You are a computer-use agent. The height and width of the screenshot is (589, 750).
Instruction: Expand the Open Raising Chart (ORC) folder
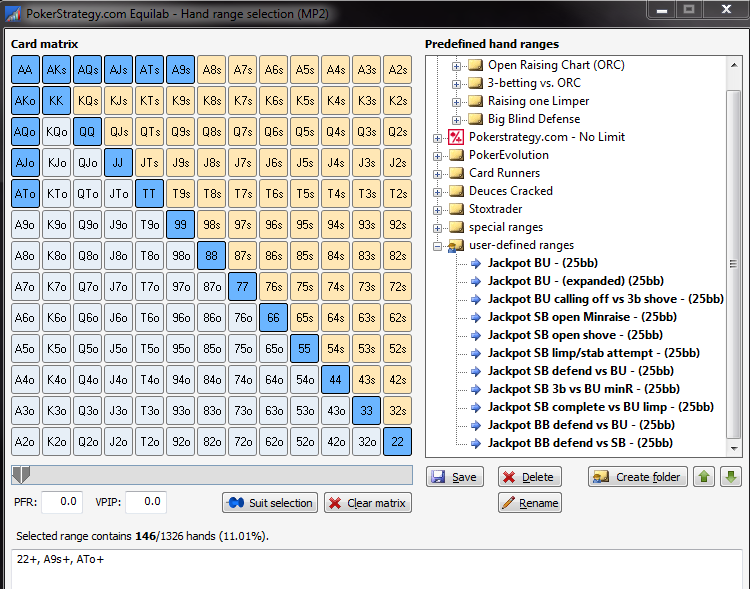point(456,66)
